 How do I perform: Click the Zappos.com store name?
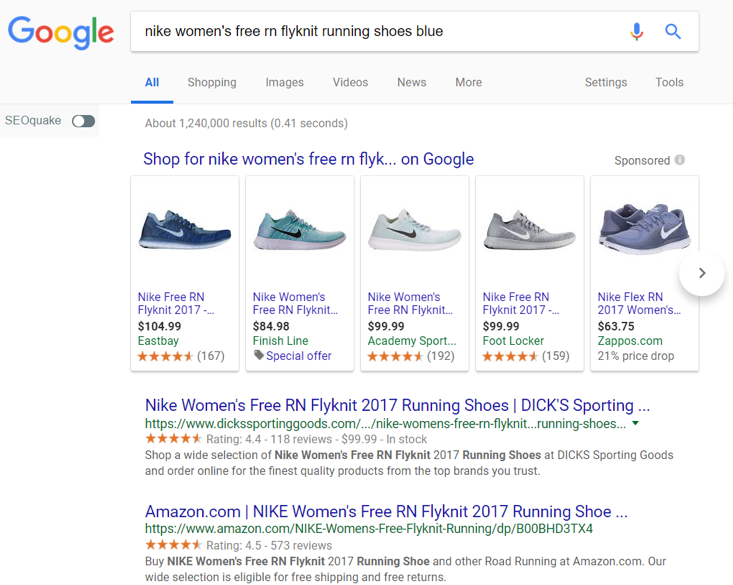[x=630, y=341]
